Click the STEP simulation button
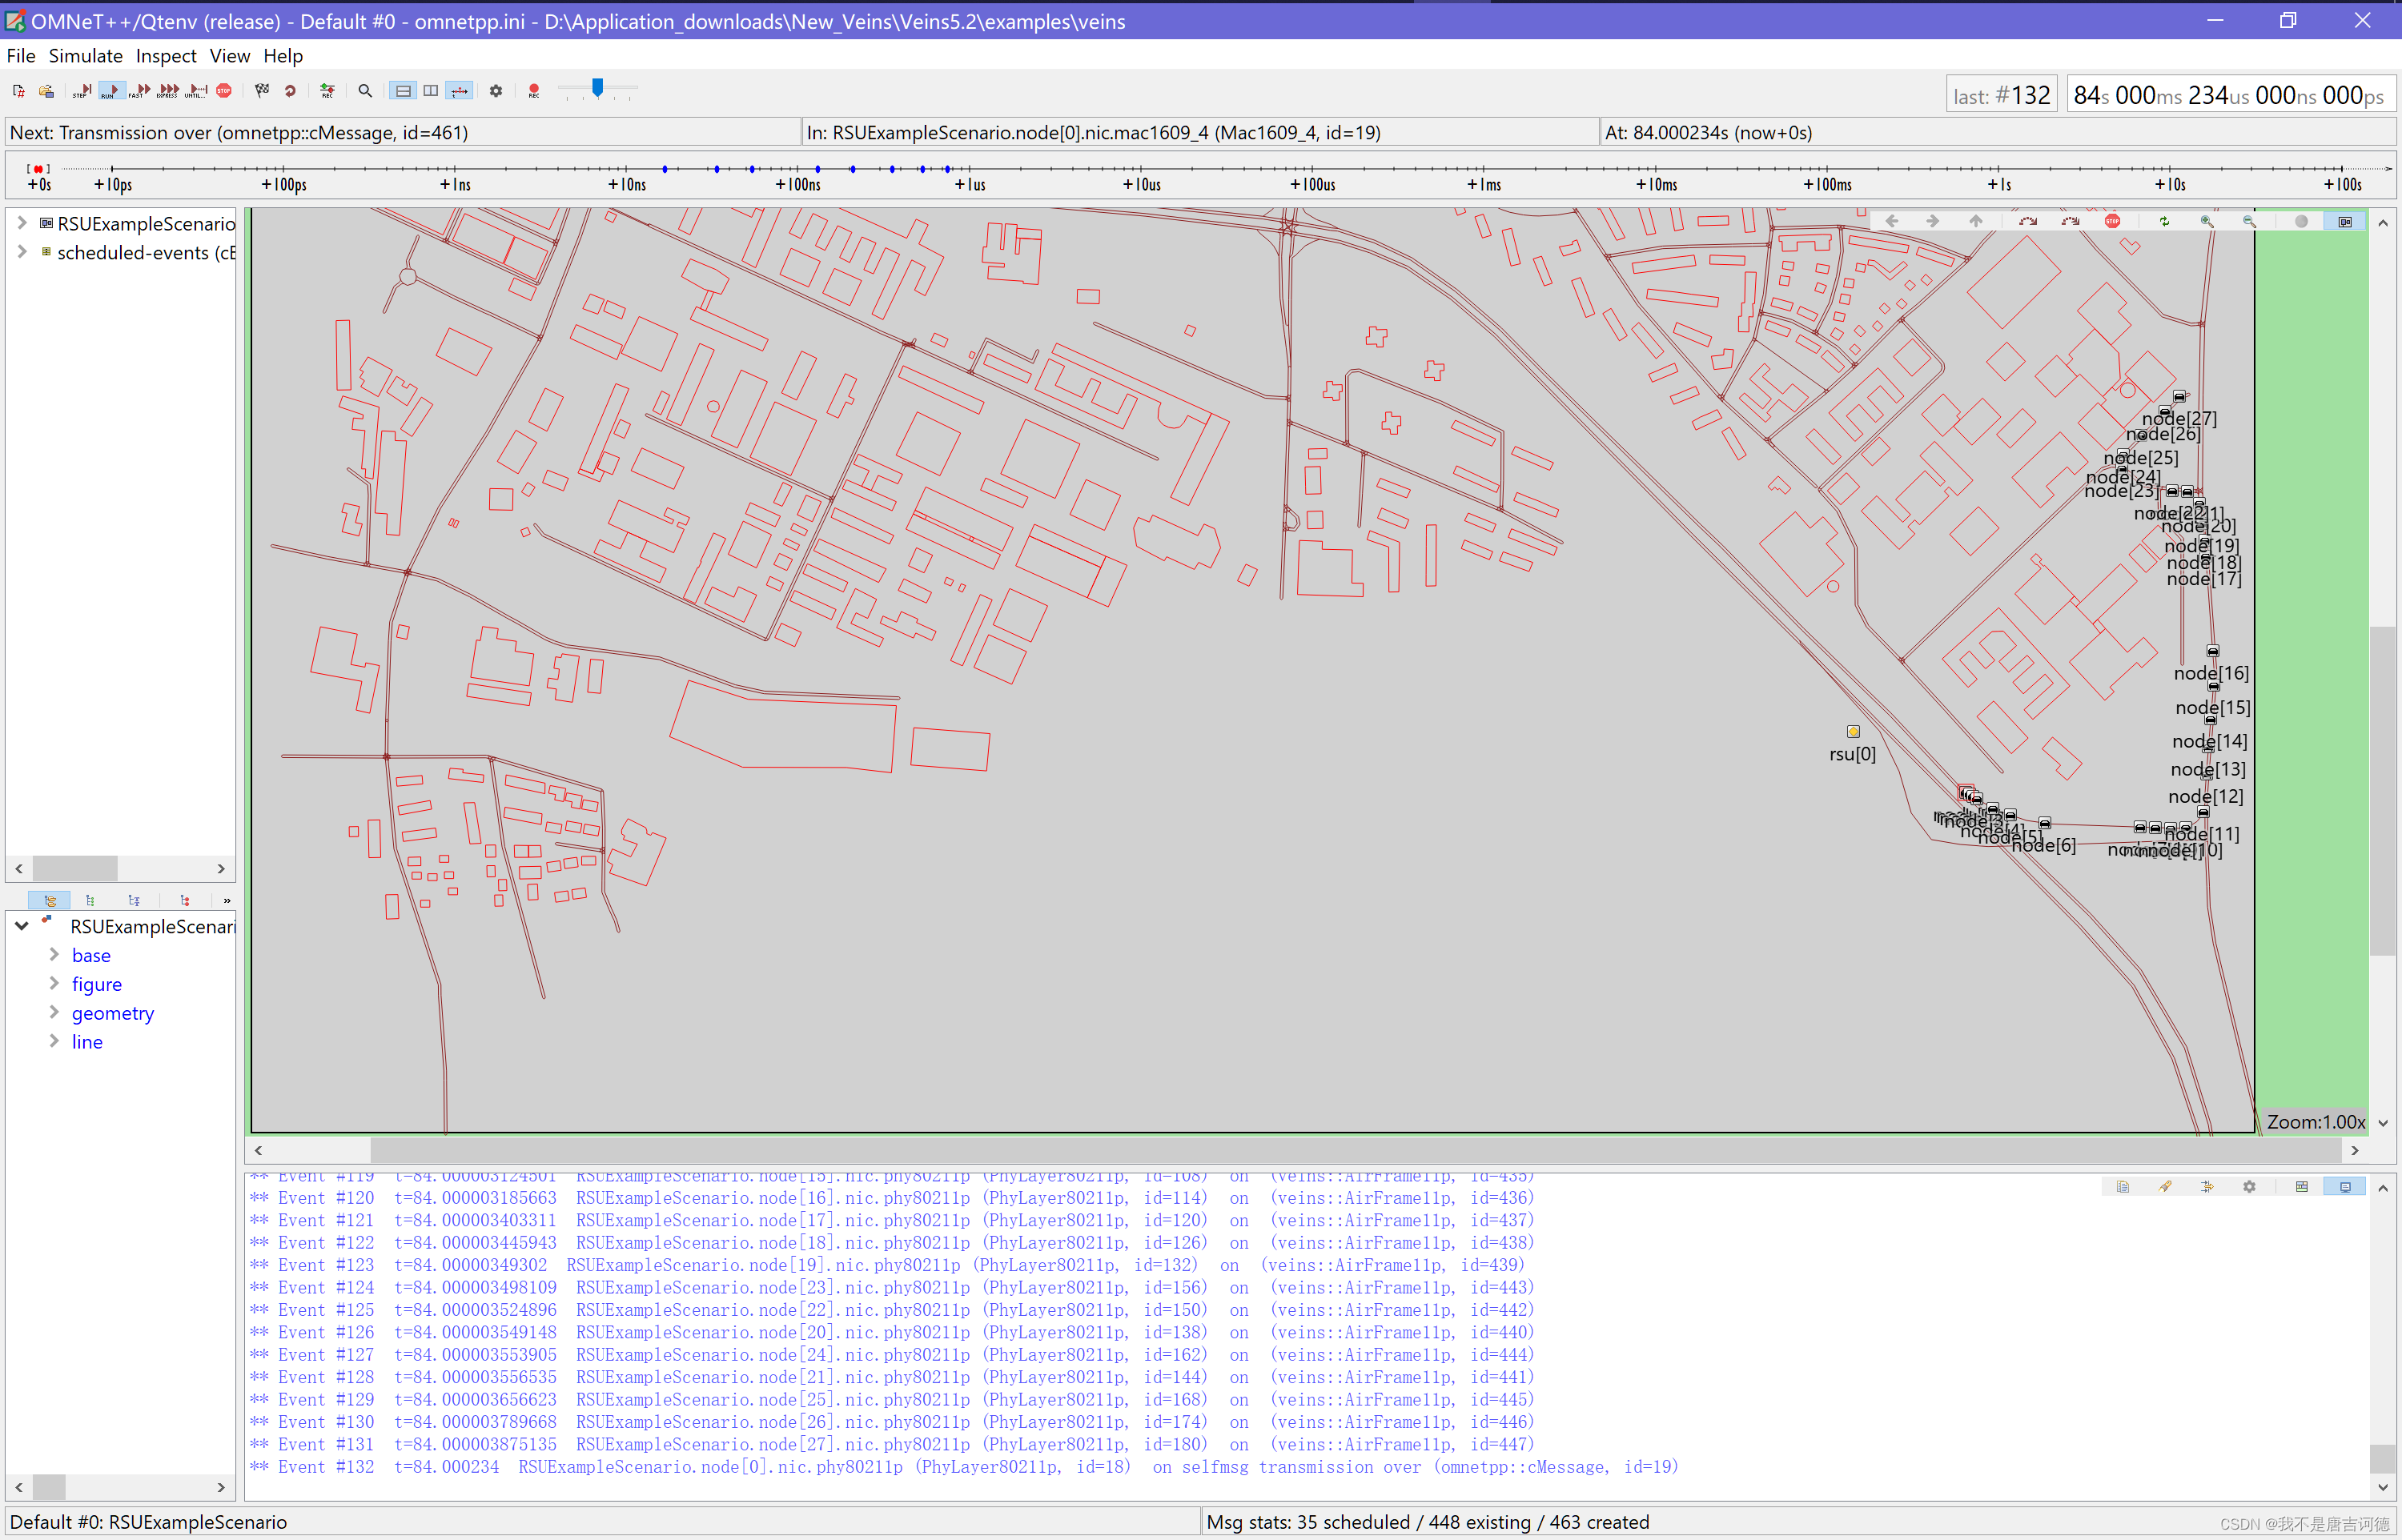 pyautogui.click(x=82, y=91)
